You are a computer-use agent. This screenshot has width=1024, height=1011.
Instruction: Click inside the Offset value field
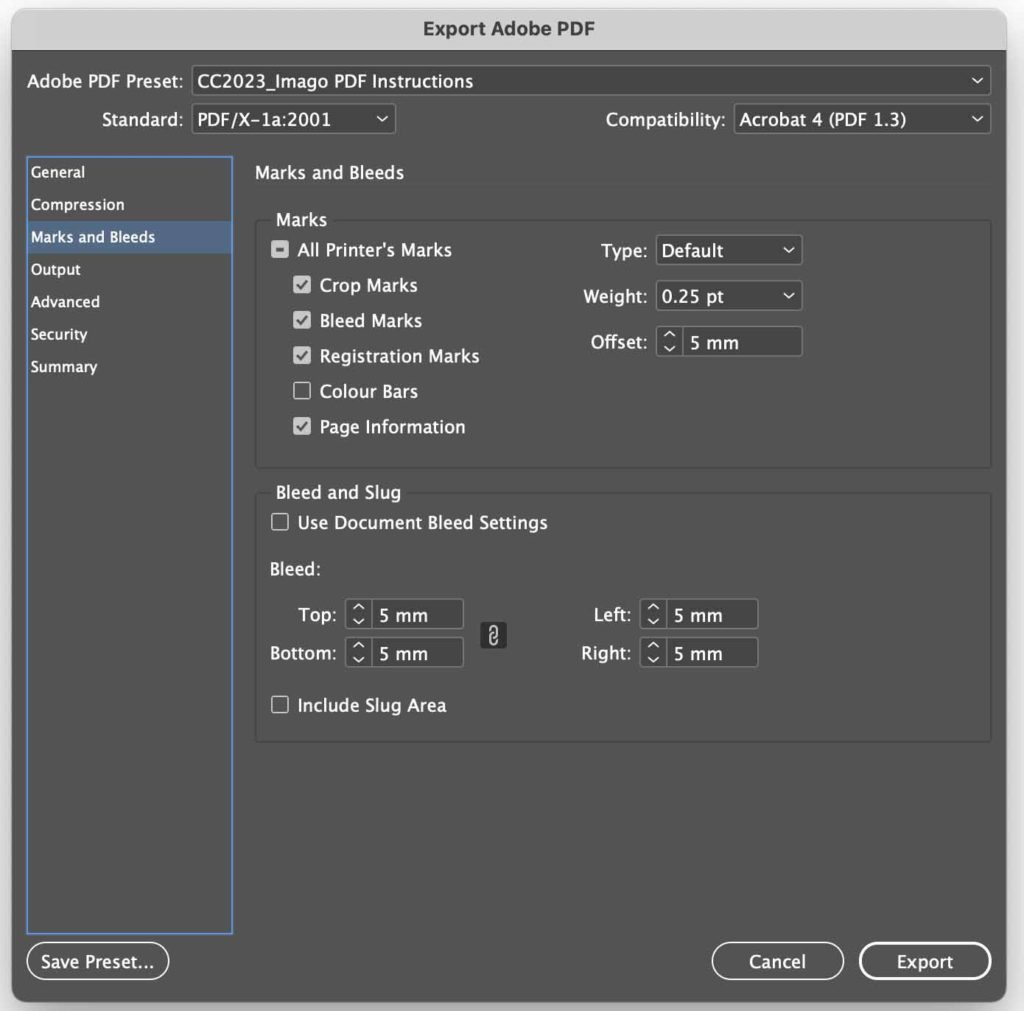pos(740,341)
